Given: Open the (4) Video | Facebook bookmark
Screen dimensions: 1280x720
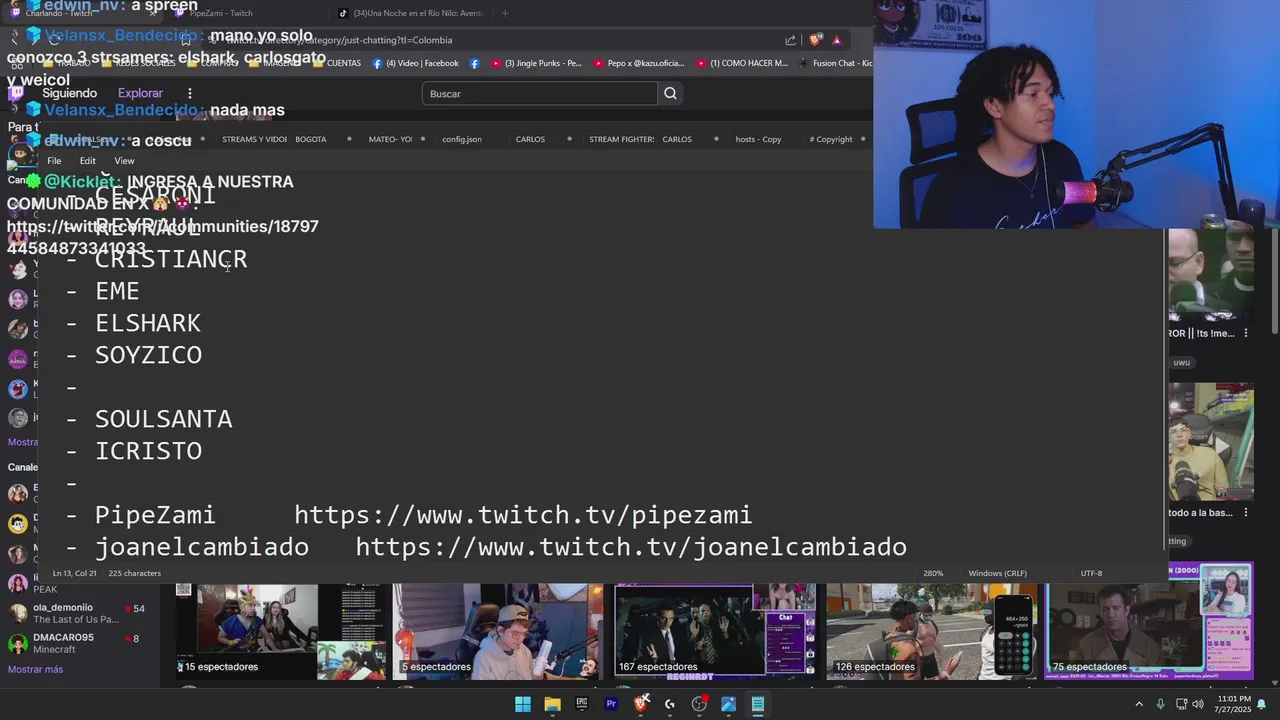Looking at the screenshot, I should [415, 63].
